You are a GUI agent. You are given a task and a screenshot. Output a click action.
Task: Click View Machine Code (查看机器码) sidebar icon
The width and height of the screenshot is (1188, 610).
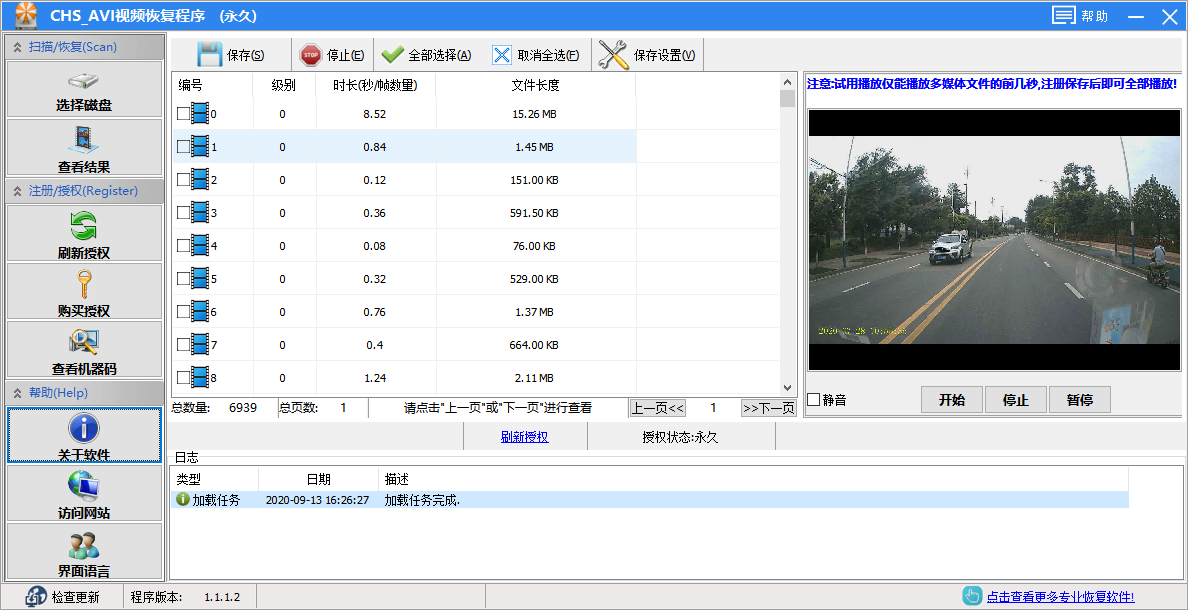coord(84,350)
